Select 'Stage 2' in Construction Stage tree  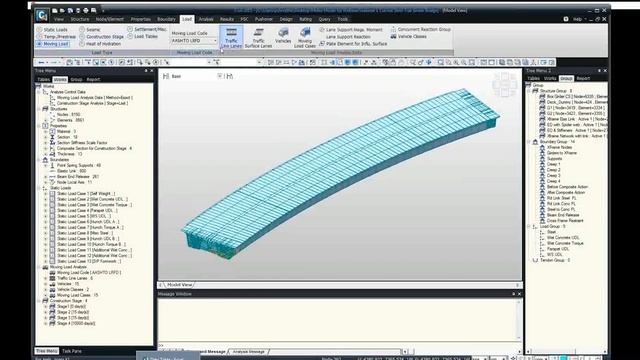click(73, 312)
